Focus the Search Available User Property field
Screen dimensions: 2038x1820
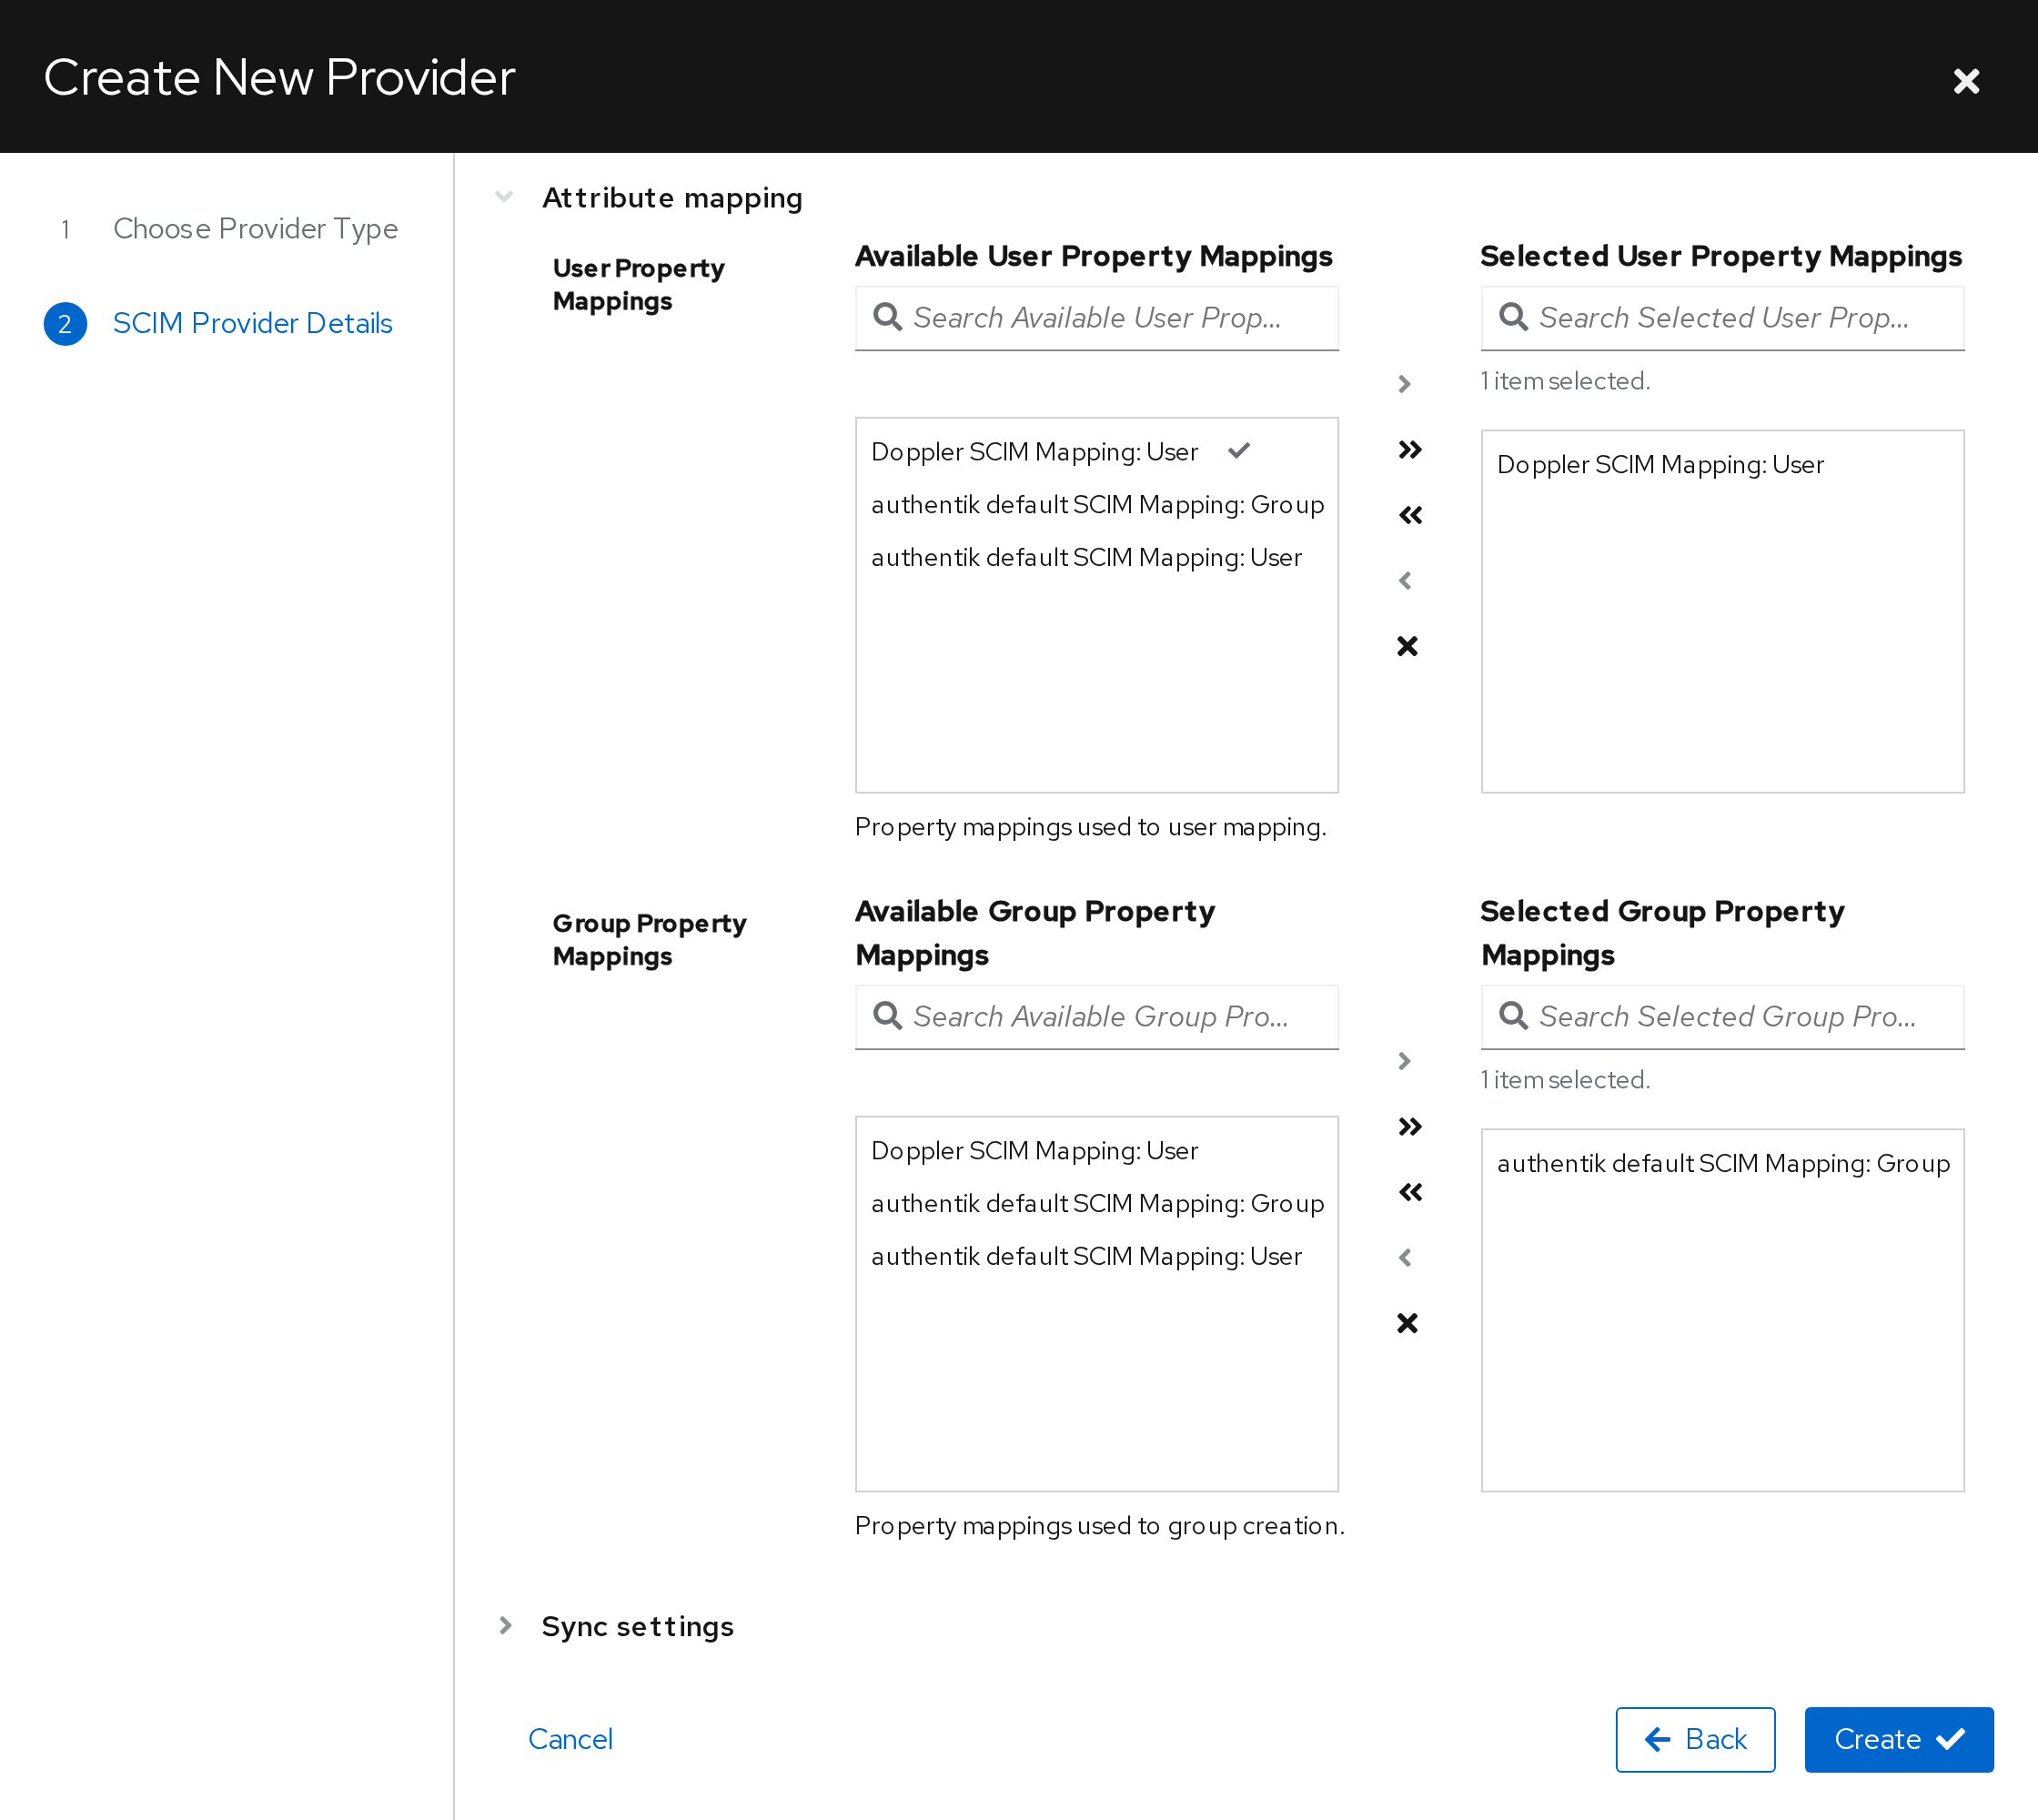1096,318
